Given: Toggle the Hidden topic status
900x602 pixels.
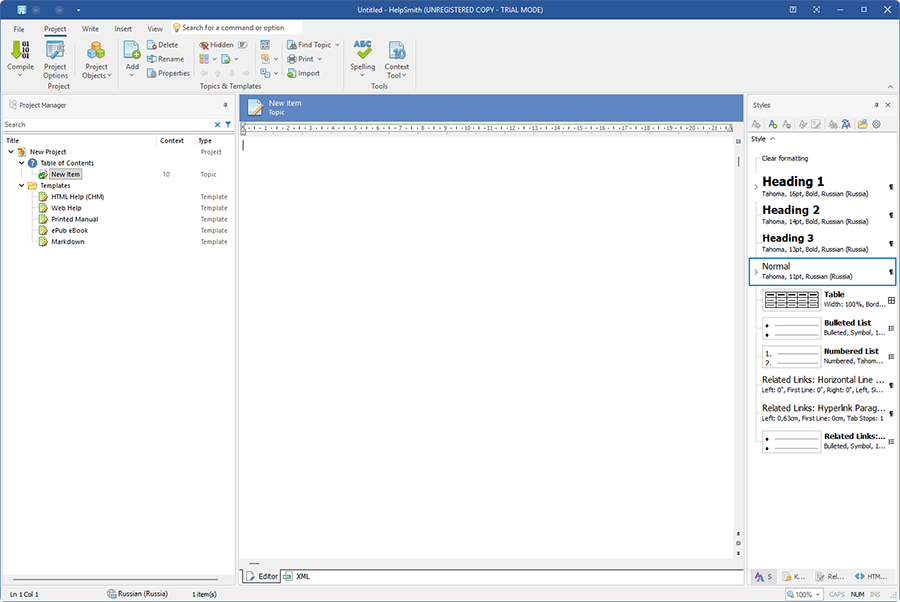Looking at the screenshot, I should [216, 45].
